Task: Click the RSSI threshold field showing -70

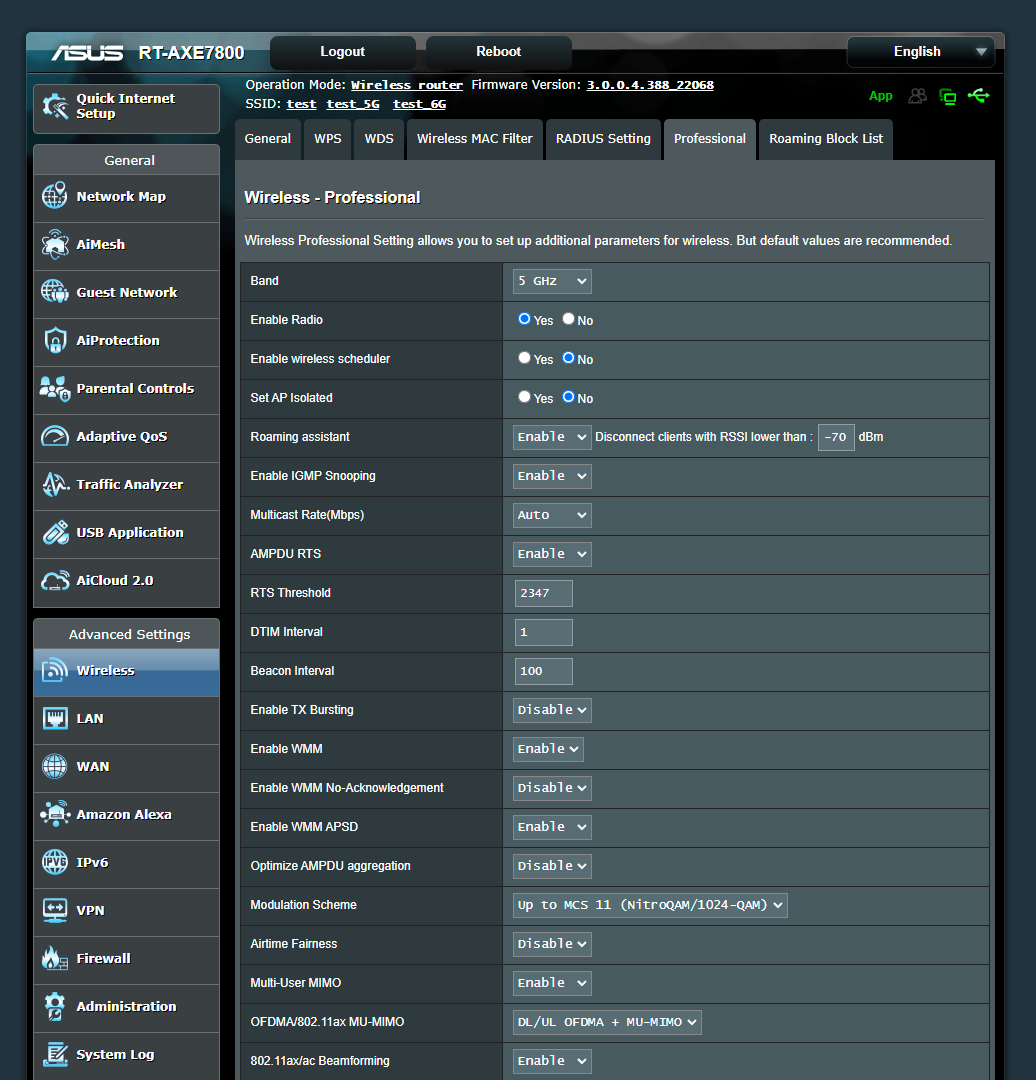Action: (836, 437)
